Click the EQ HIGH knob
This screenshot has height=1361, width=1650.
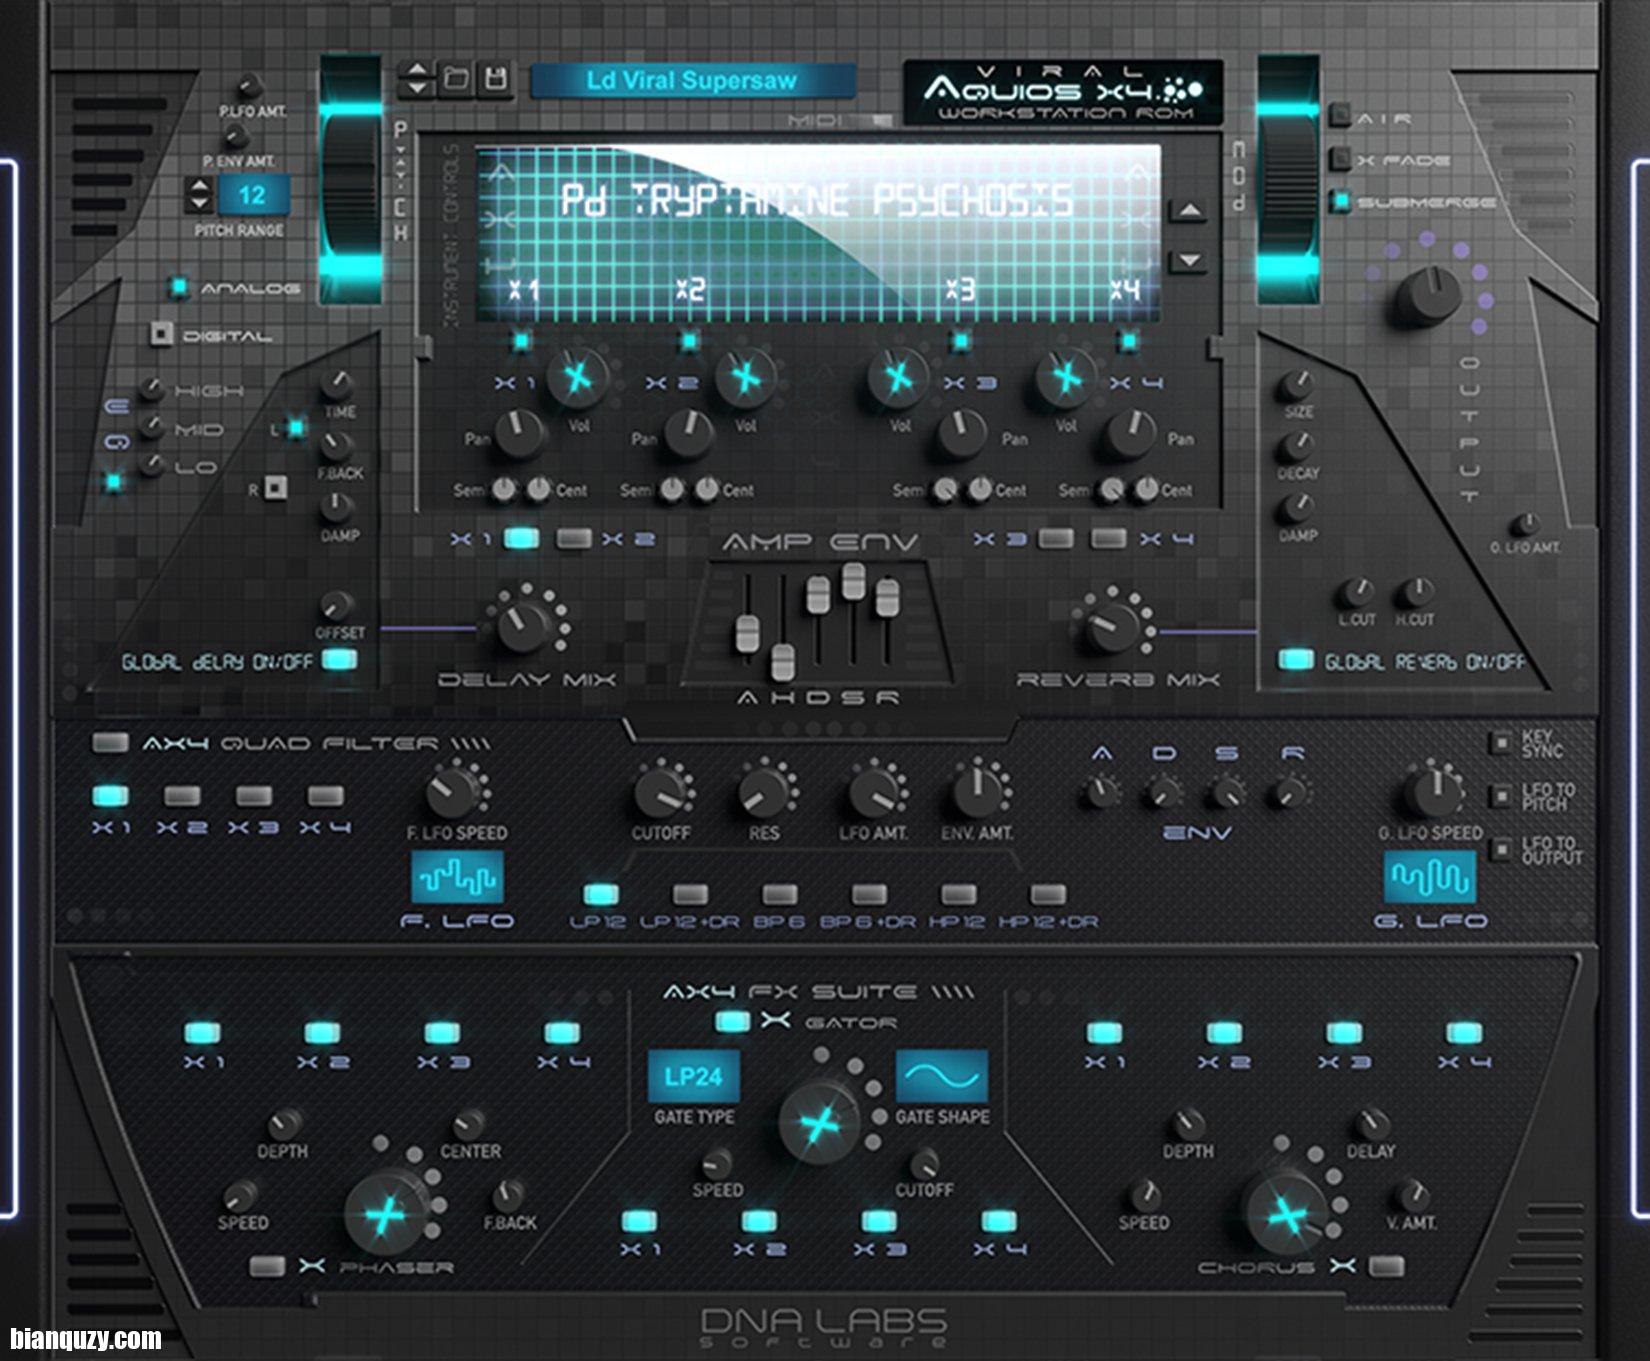point(152,388)
